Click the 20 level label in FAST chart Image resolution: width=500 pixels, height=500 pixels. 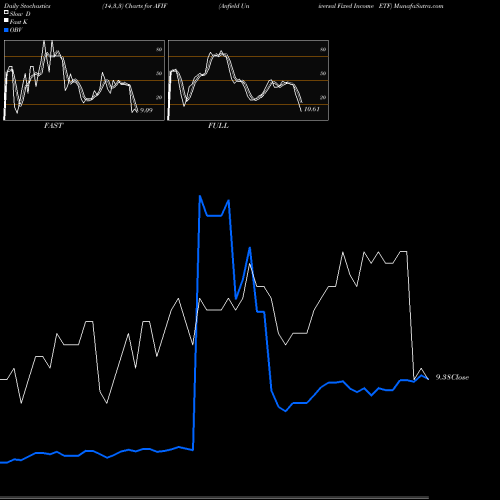click(x=159, y=97)
